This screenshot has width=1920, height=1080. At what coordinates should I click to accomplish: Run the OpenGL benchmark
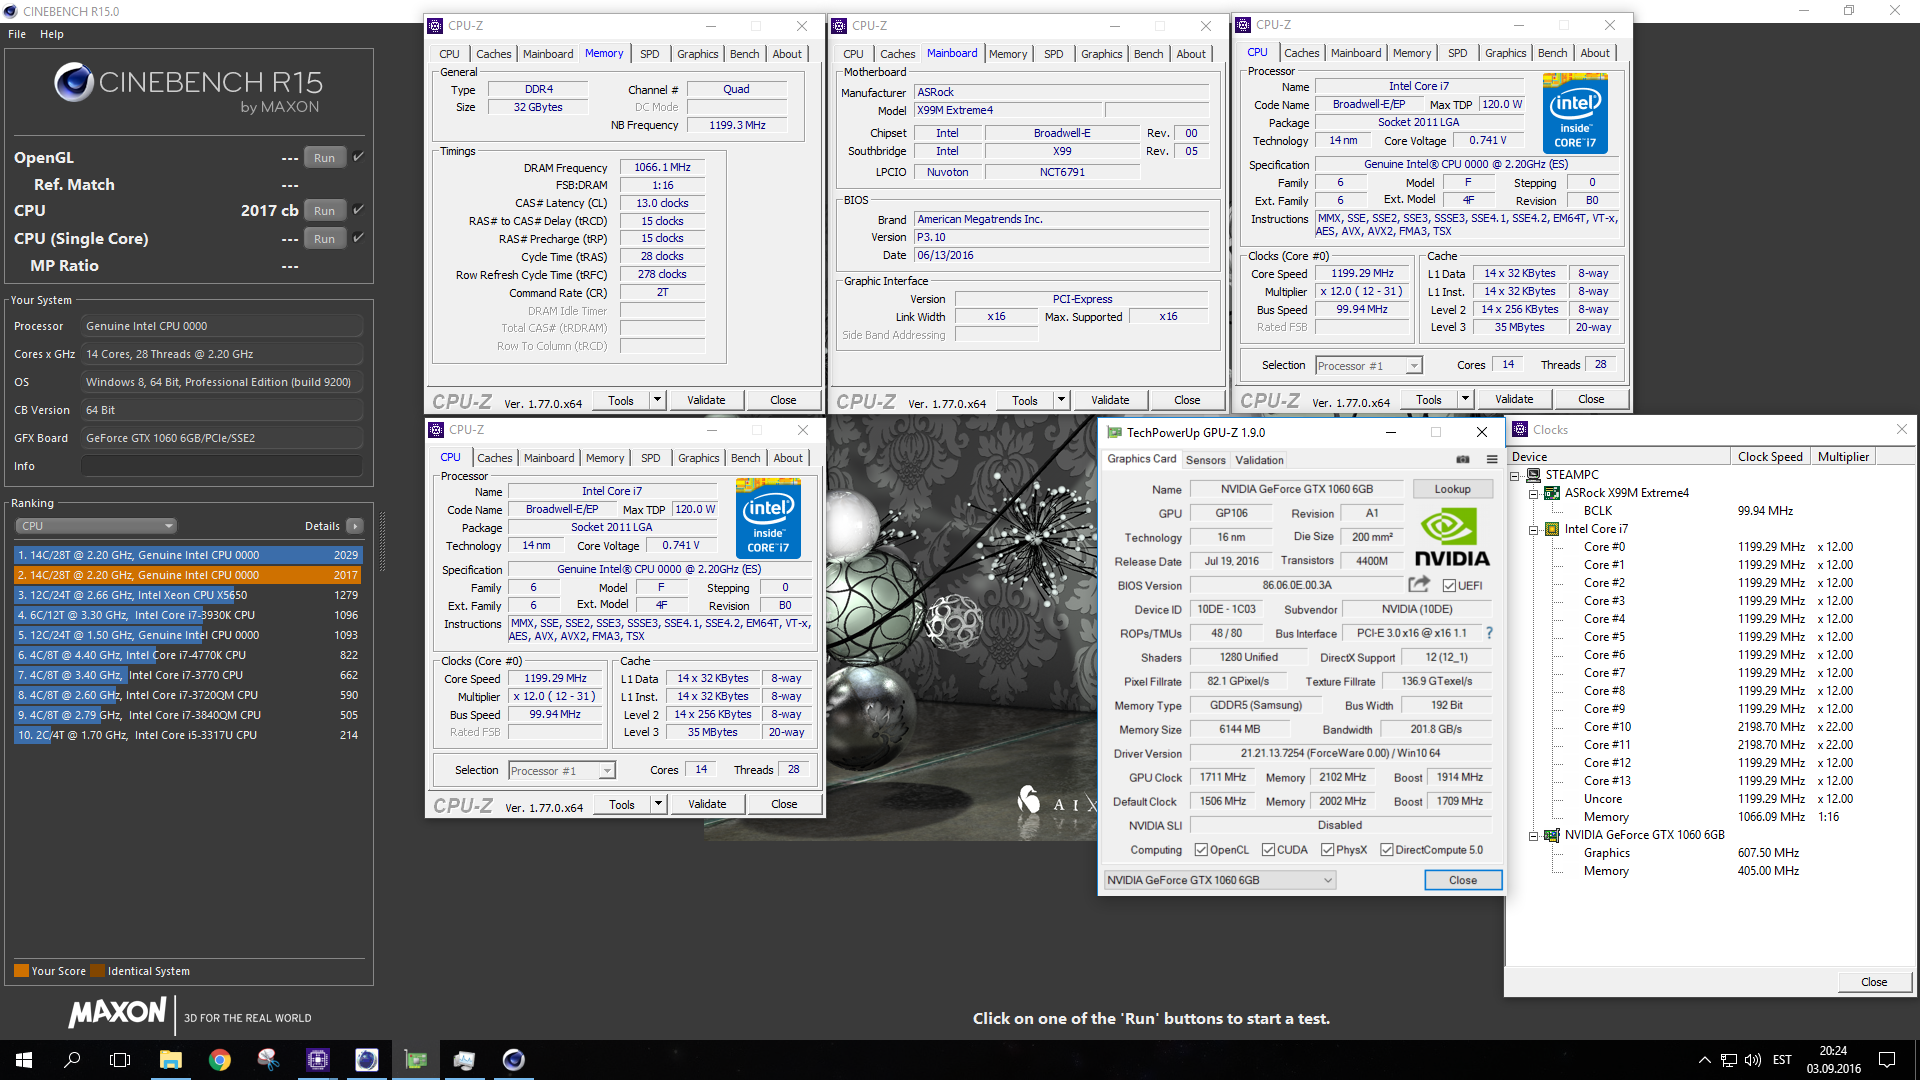(x=324, y=158)
